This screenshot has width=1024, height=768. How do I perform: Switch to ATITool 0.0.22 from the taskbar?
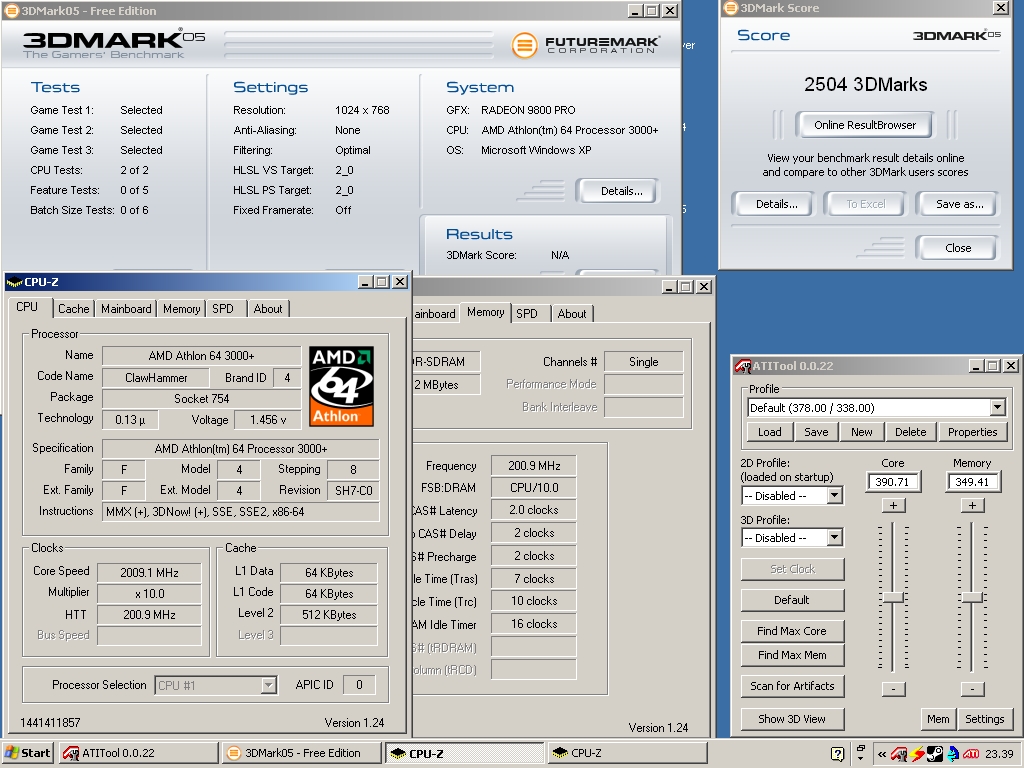(138, 753)
